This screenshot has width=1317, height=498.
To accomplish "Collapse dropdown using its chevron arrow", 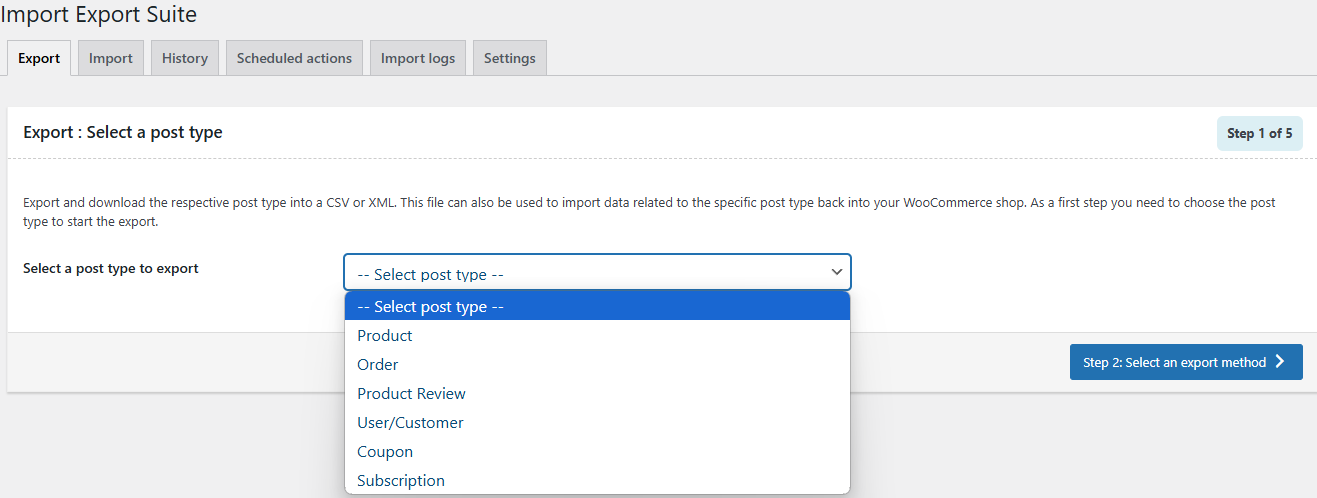I will [837, 272].
